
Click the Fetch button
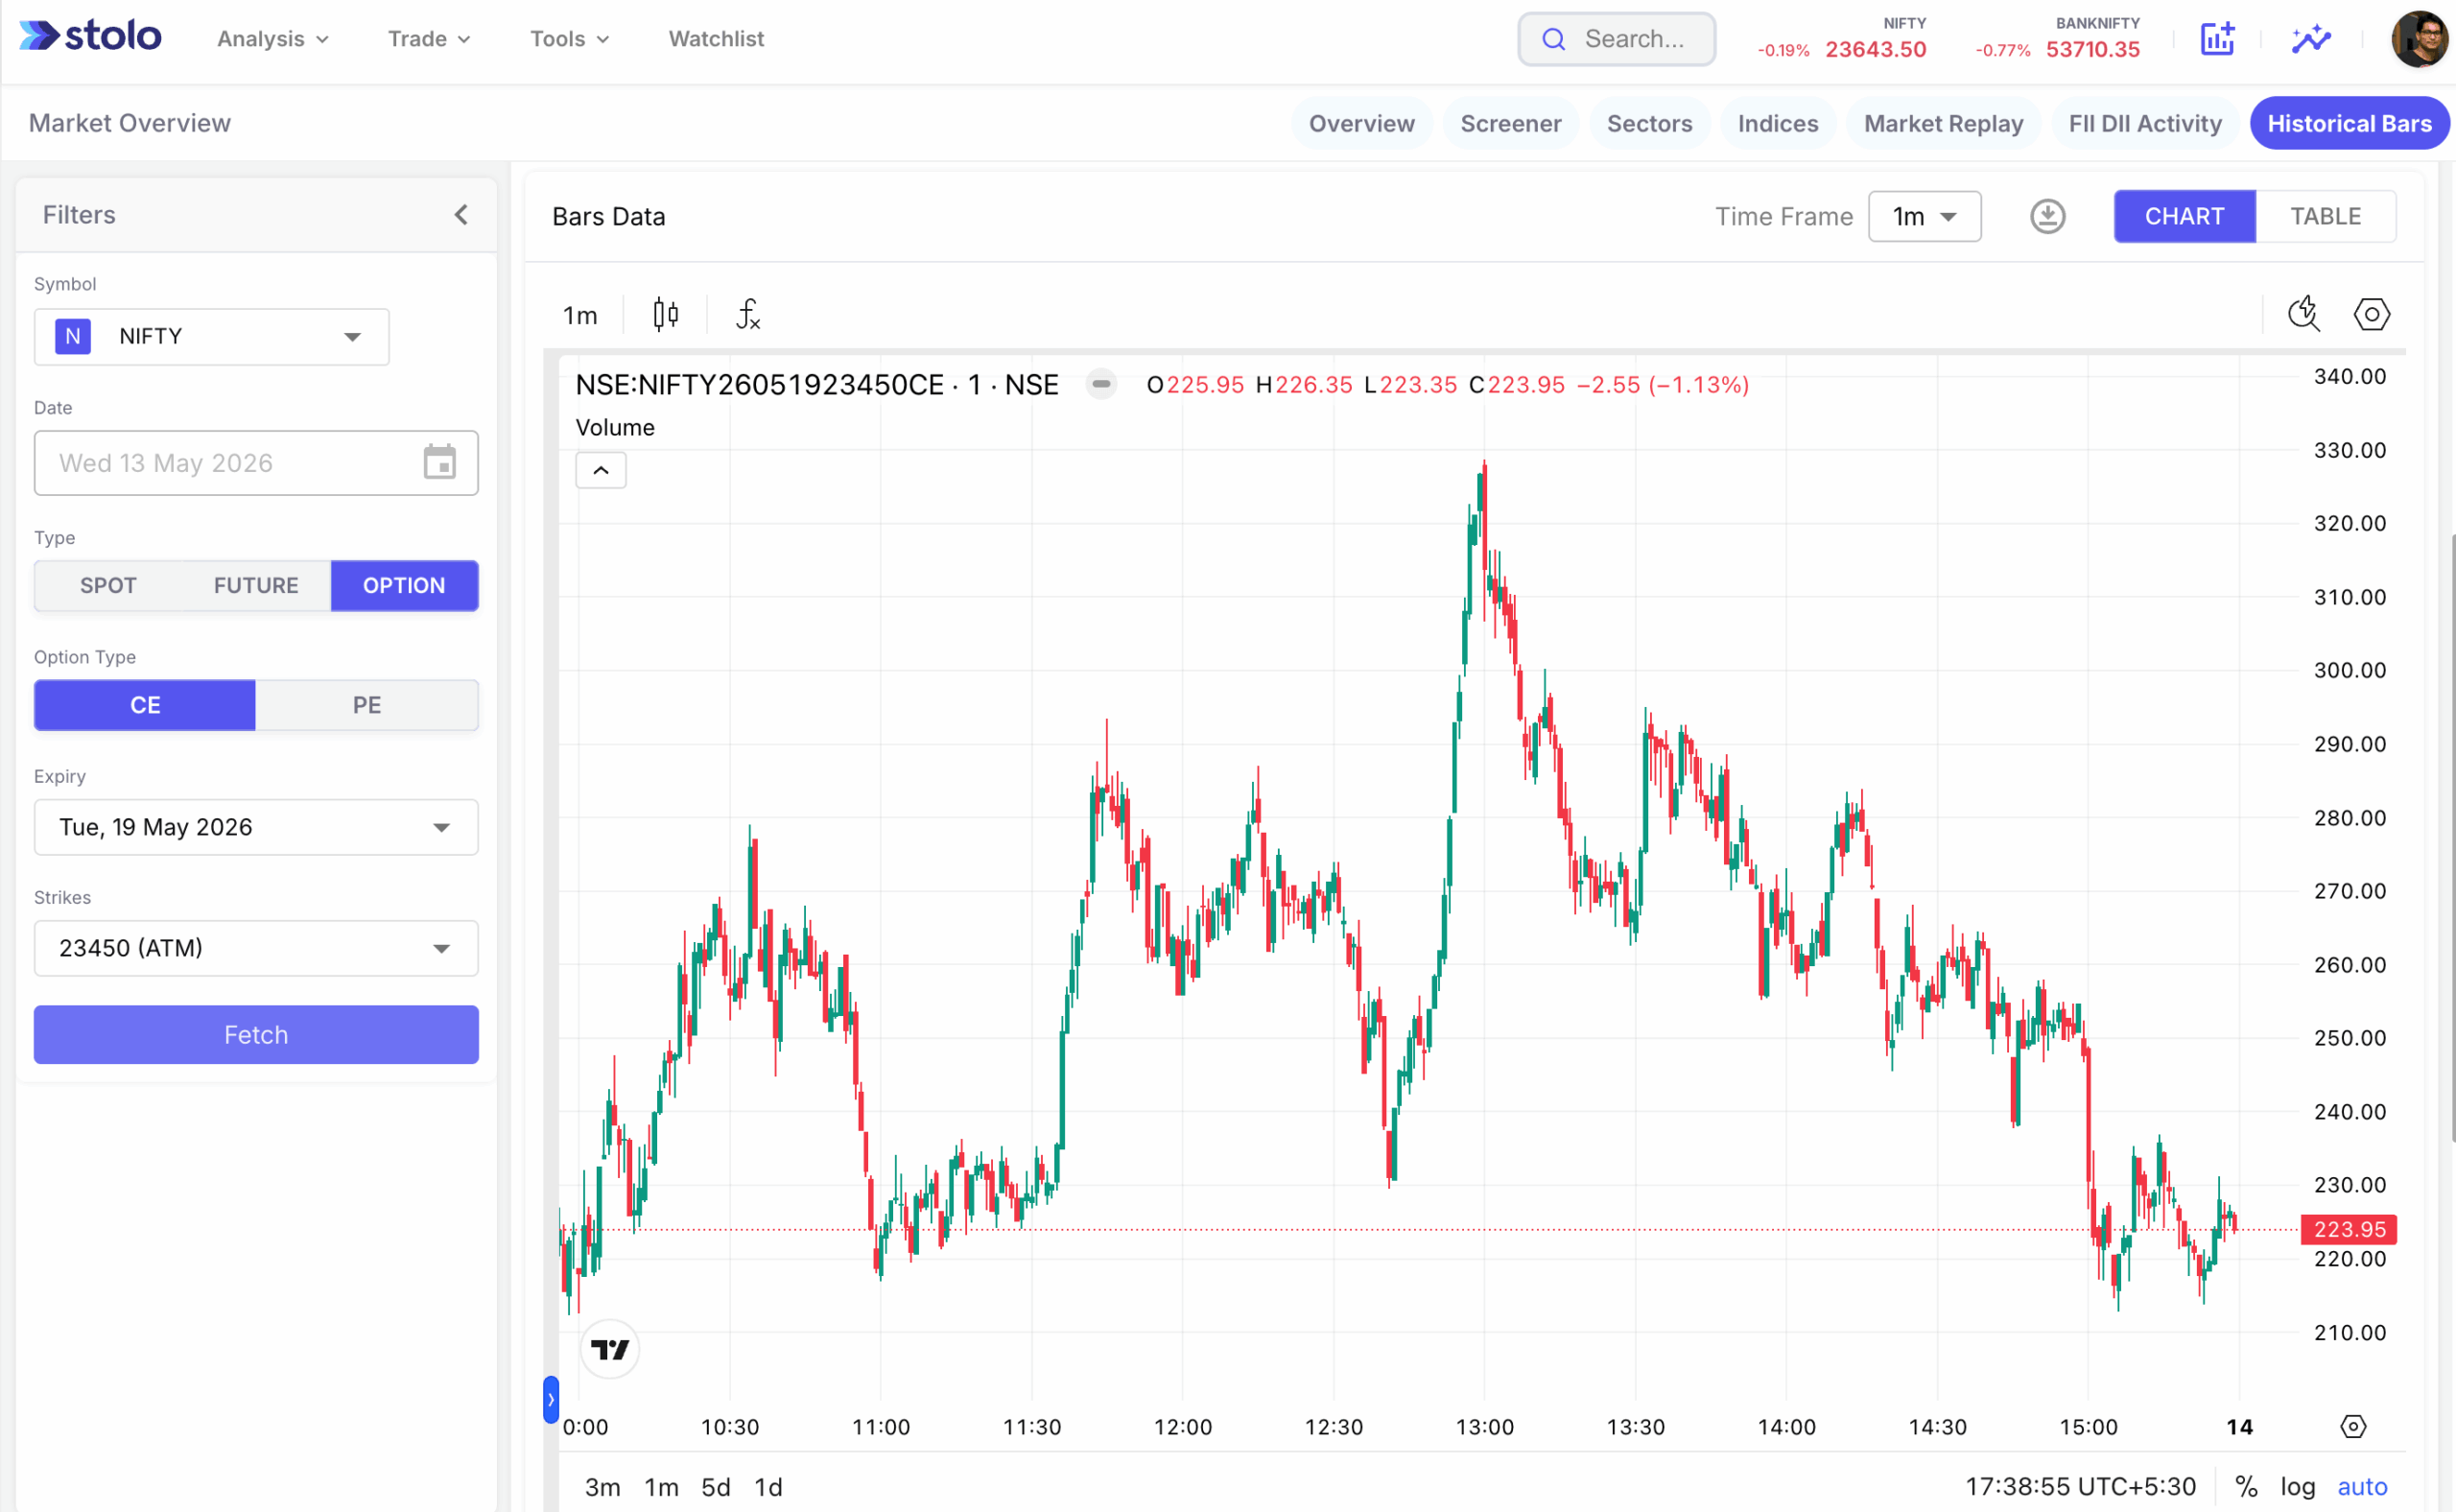256,1034
